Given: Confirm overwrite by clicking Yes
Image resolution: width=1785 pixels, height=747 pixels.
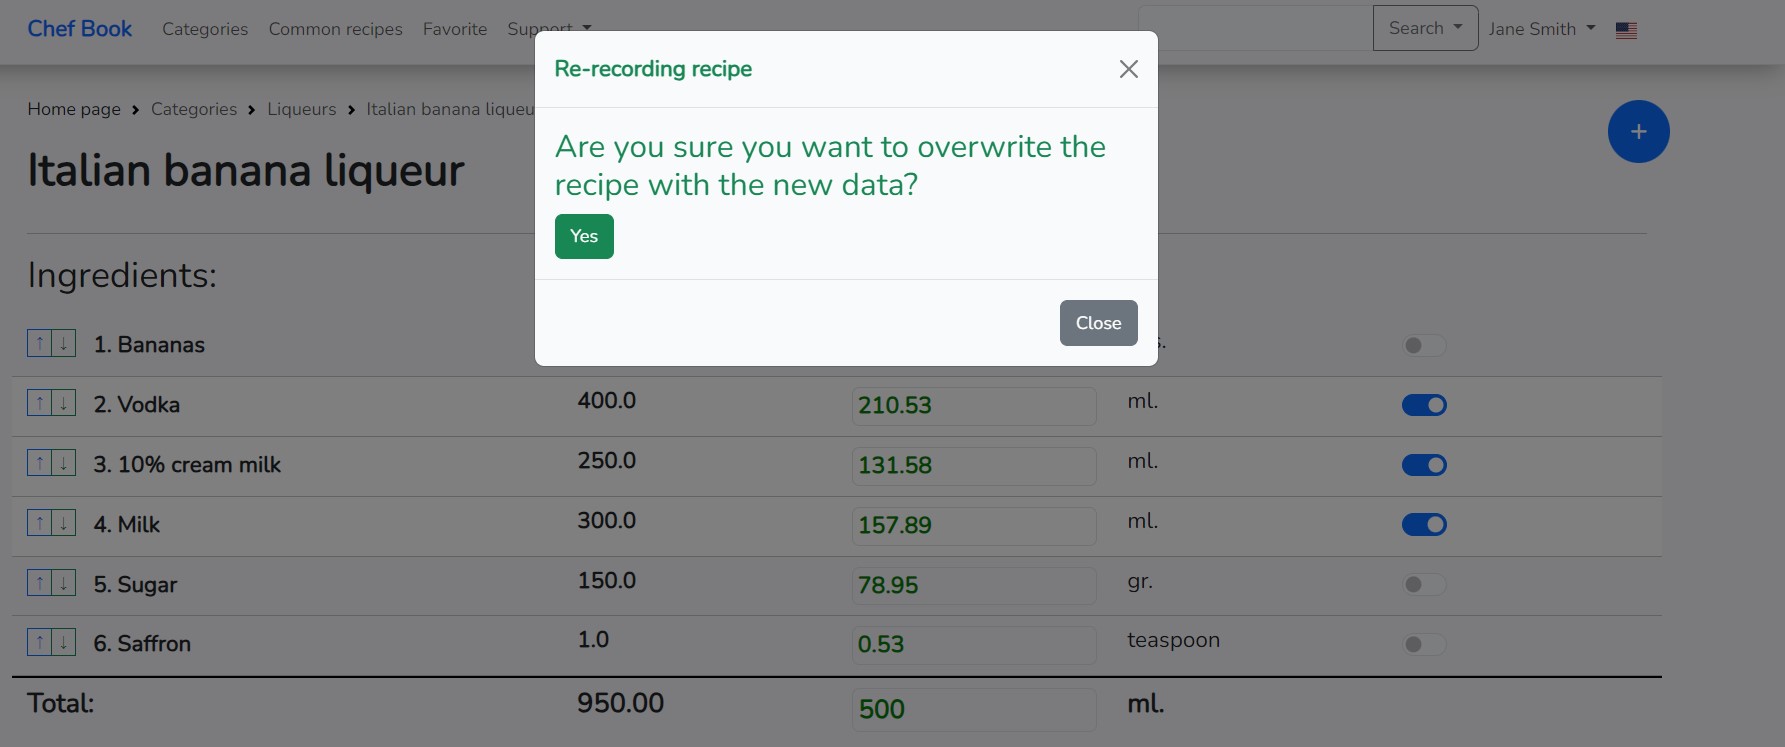Looking at the screenshot, I should pyautogui.click(x=584, y=237).
